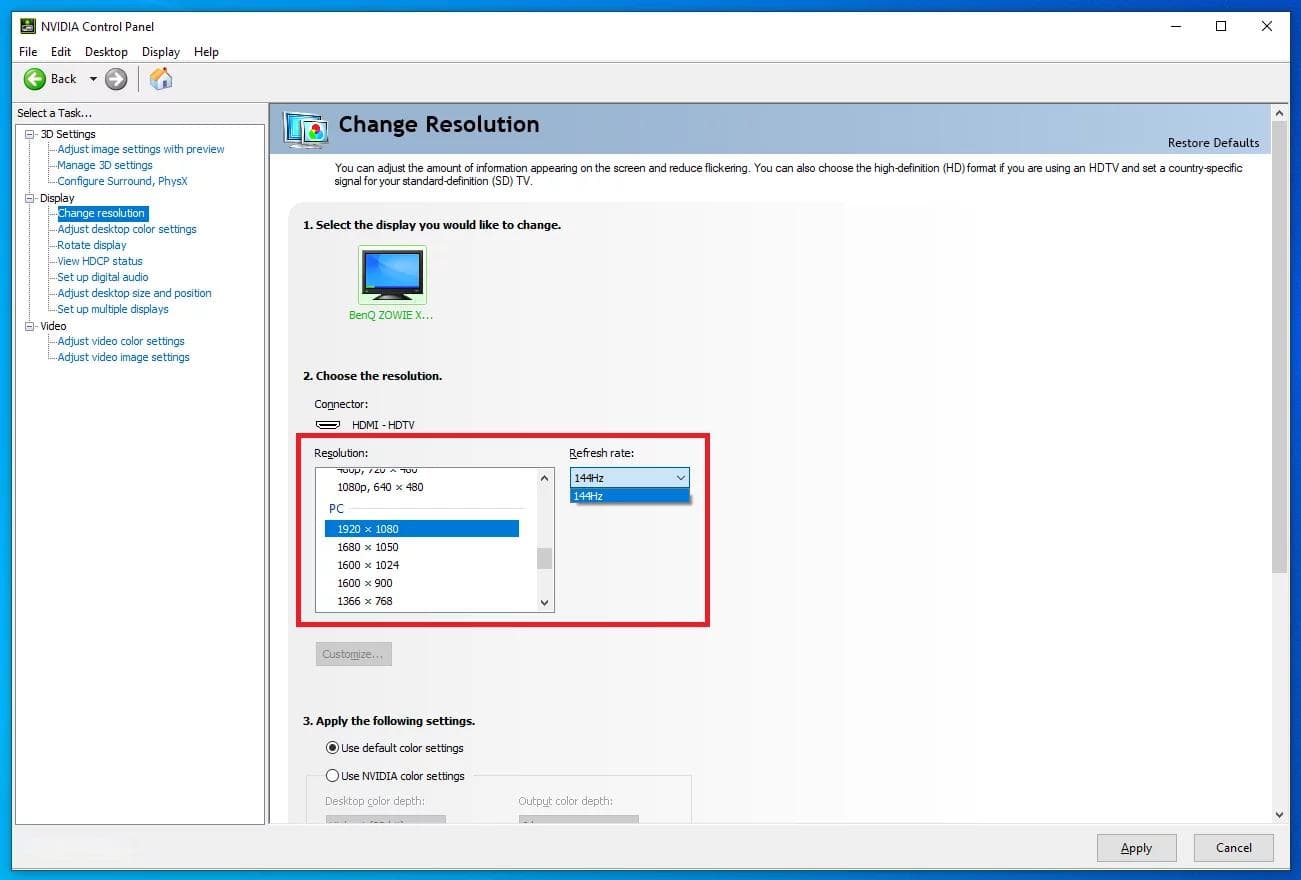This screenshot has width=1301, height=880.
Task: Click the Restore Defaults link
Action: (1213, 143)
